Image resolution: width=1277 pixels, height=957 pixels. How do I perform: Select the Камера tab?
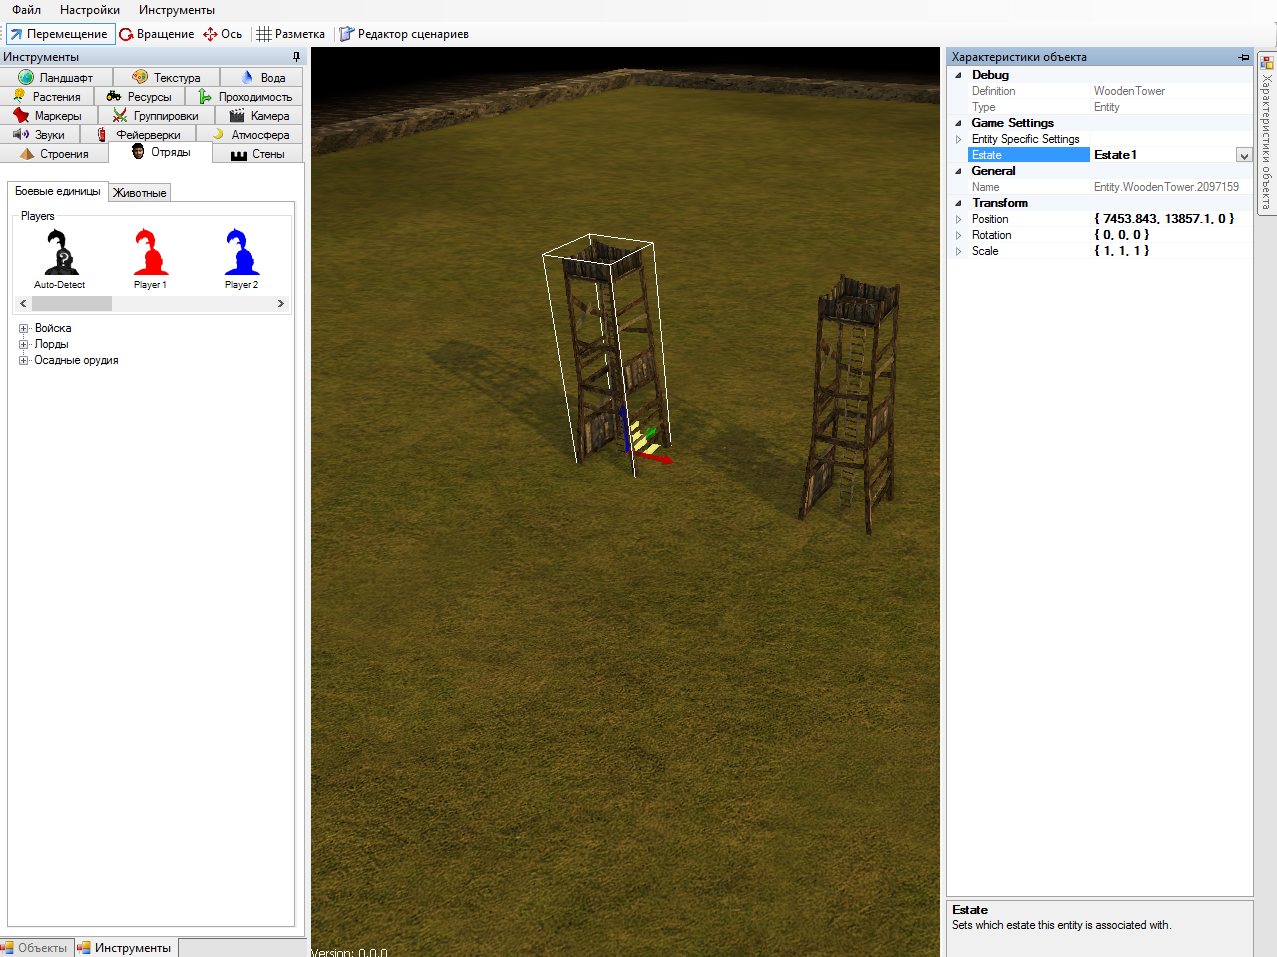coord(259,115)
